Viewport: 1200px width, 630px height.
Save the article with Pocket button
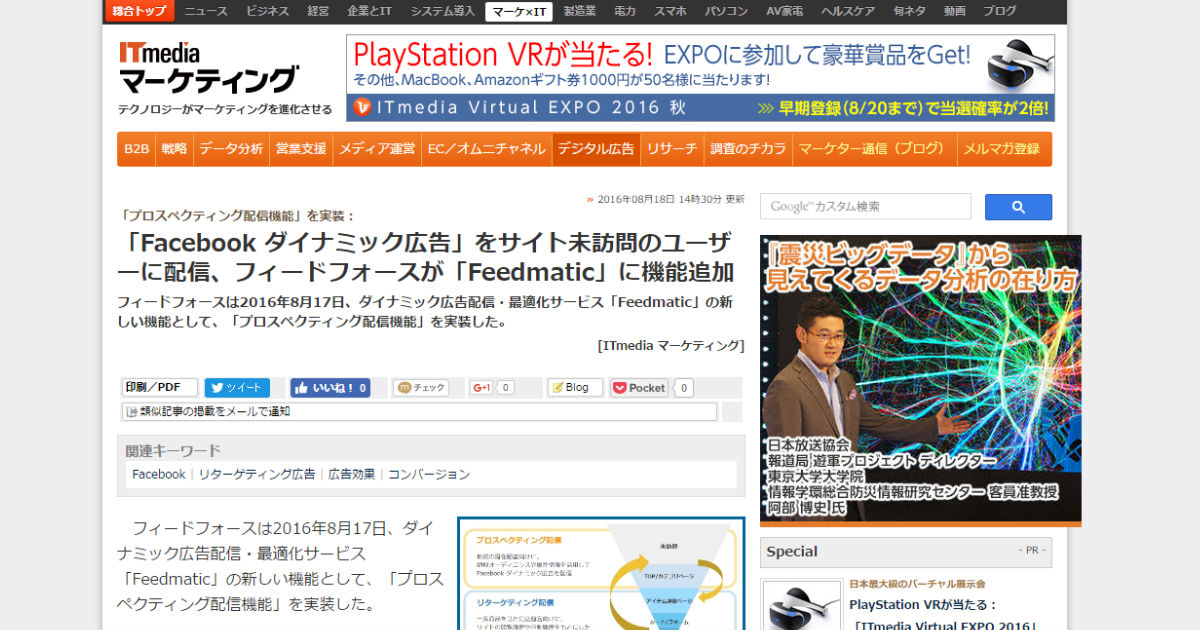[x=639, y=388]
